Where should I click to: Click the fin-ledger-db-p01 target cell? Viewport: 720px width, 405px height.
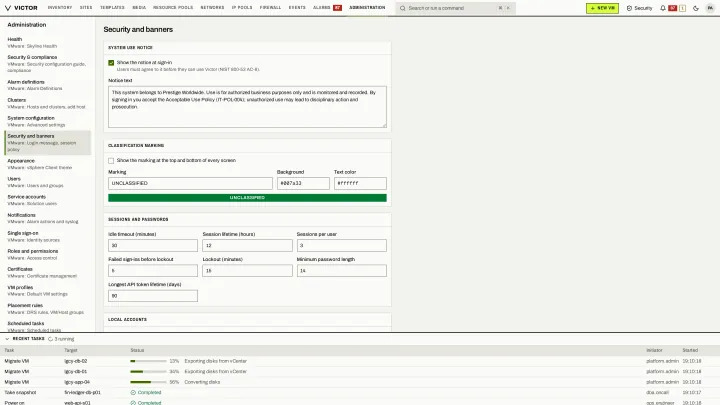pyautogui.click(x=83, y=393)
